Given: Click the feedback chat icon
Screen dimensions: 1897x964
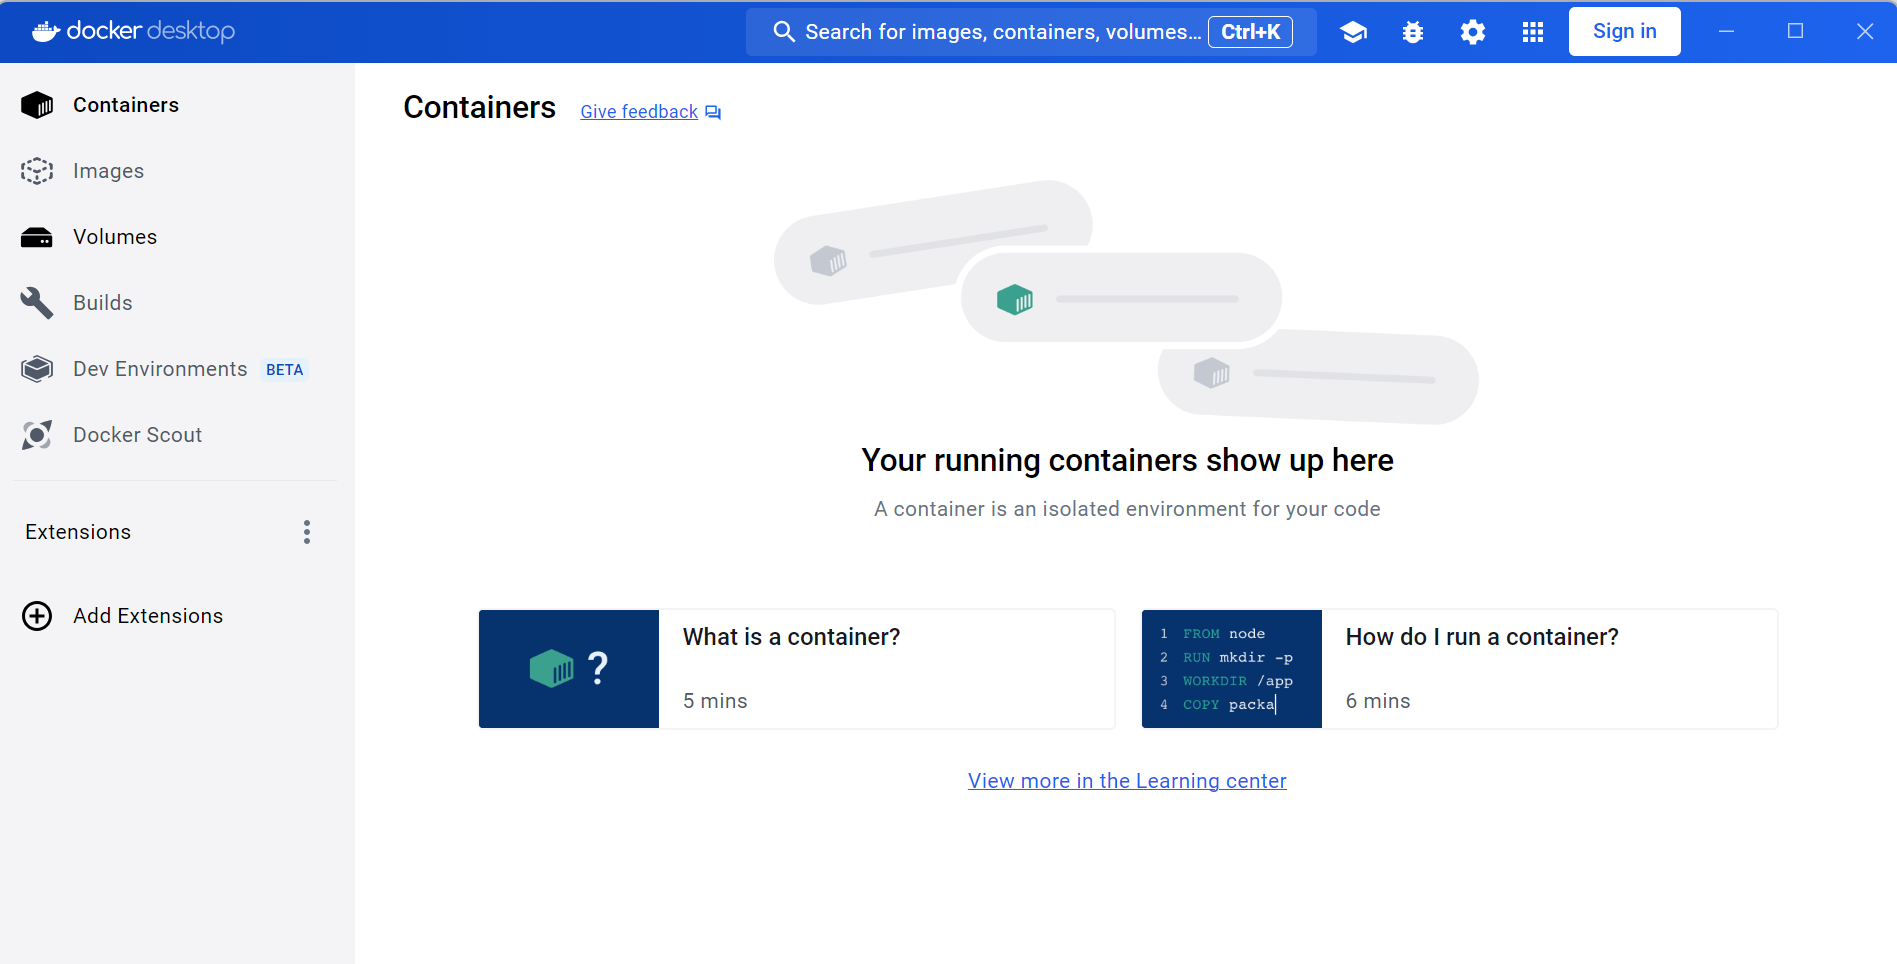Looking at the screenshot, I should point(713,112).
